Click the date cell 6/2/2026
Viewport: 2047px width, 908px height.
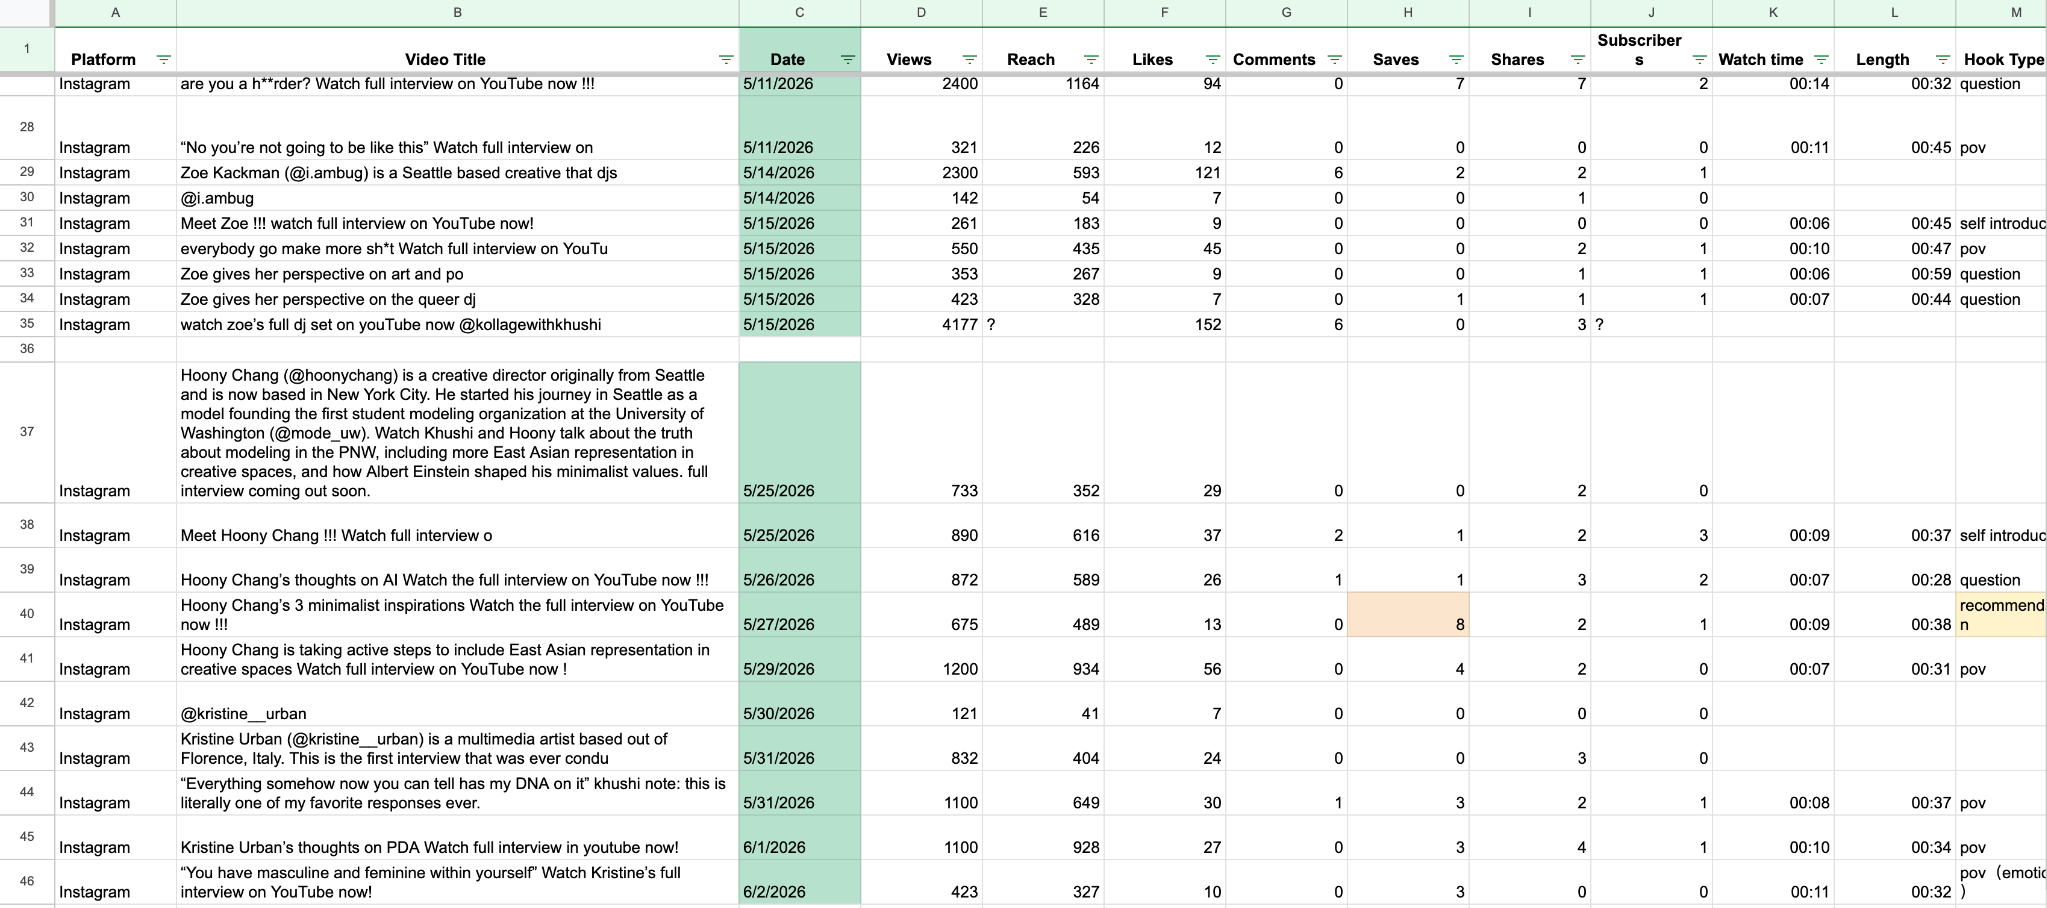click(x=799, y=882)
